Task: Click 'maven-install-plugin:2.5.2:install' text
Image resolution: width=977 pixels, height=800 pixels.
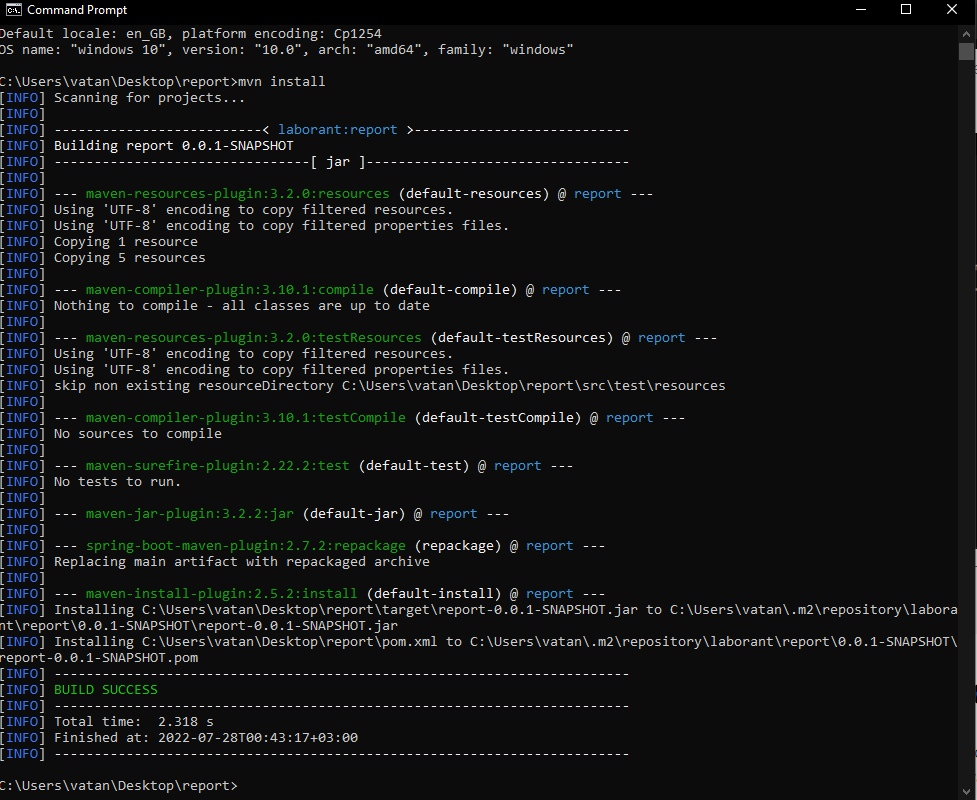Action: (221, 594)
